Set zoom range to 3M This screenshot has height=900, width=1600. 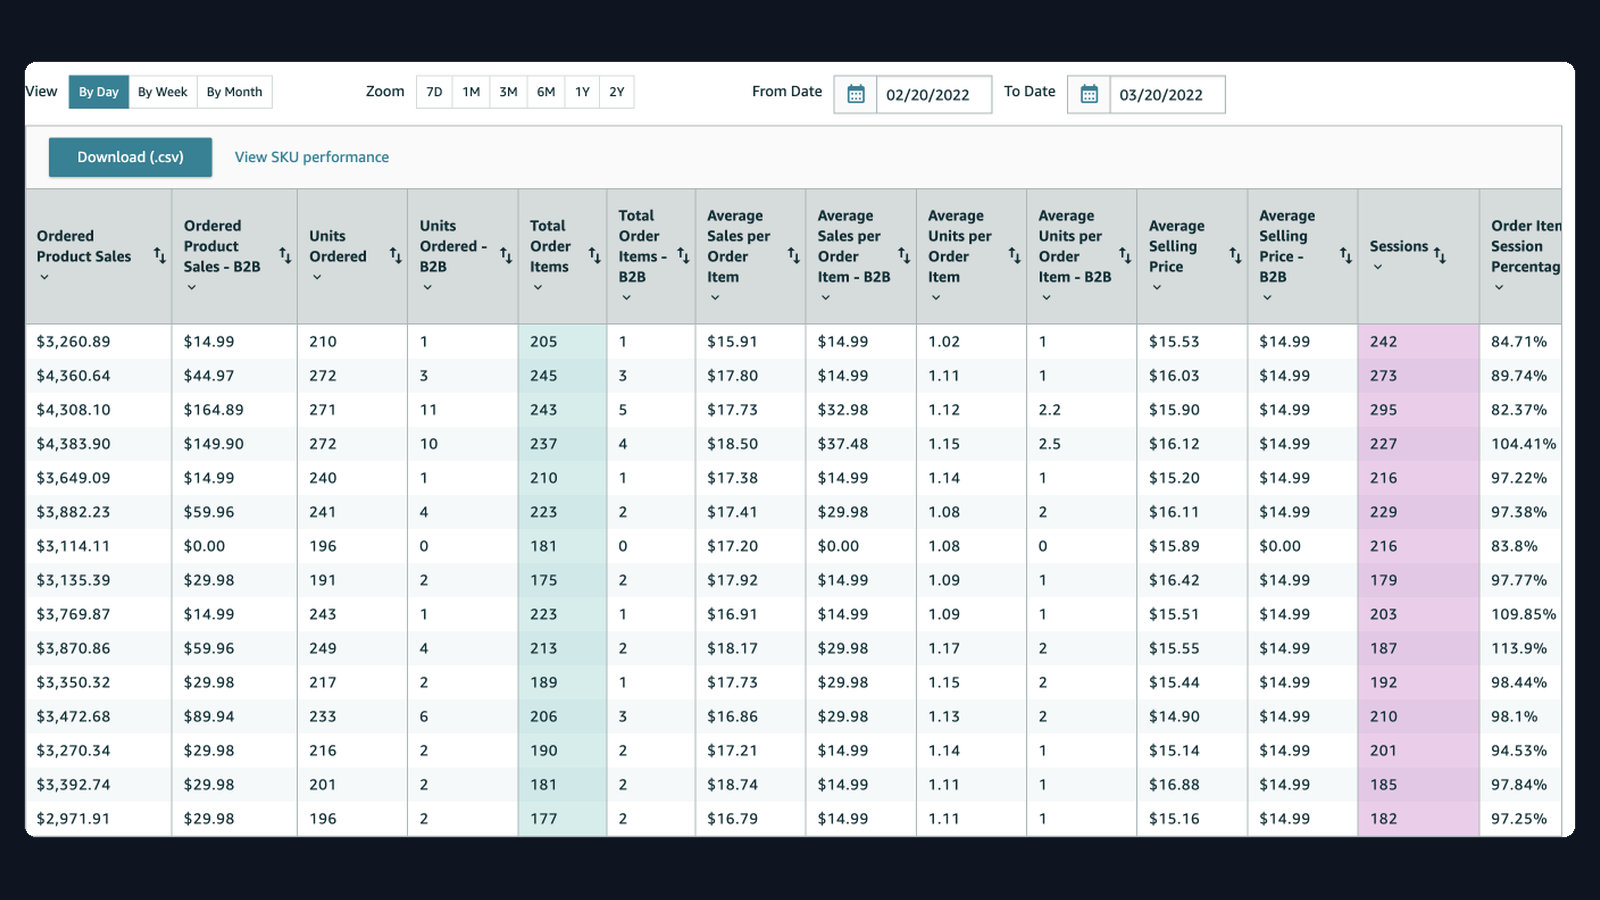click(x=508, y=92)
